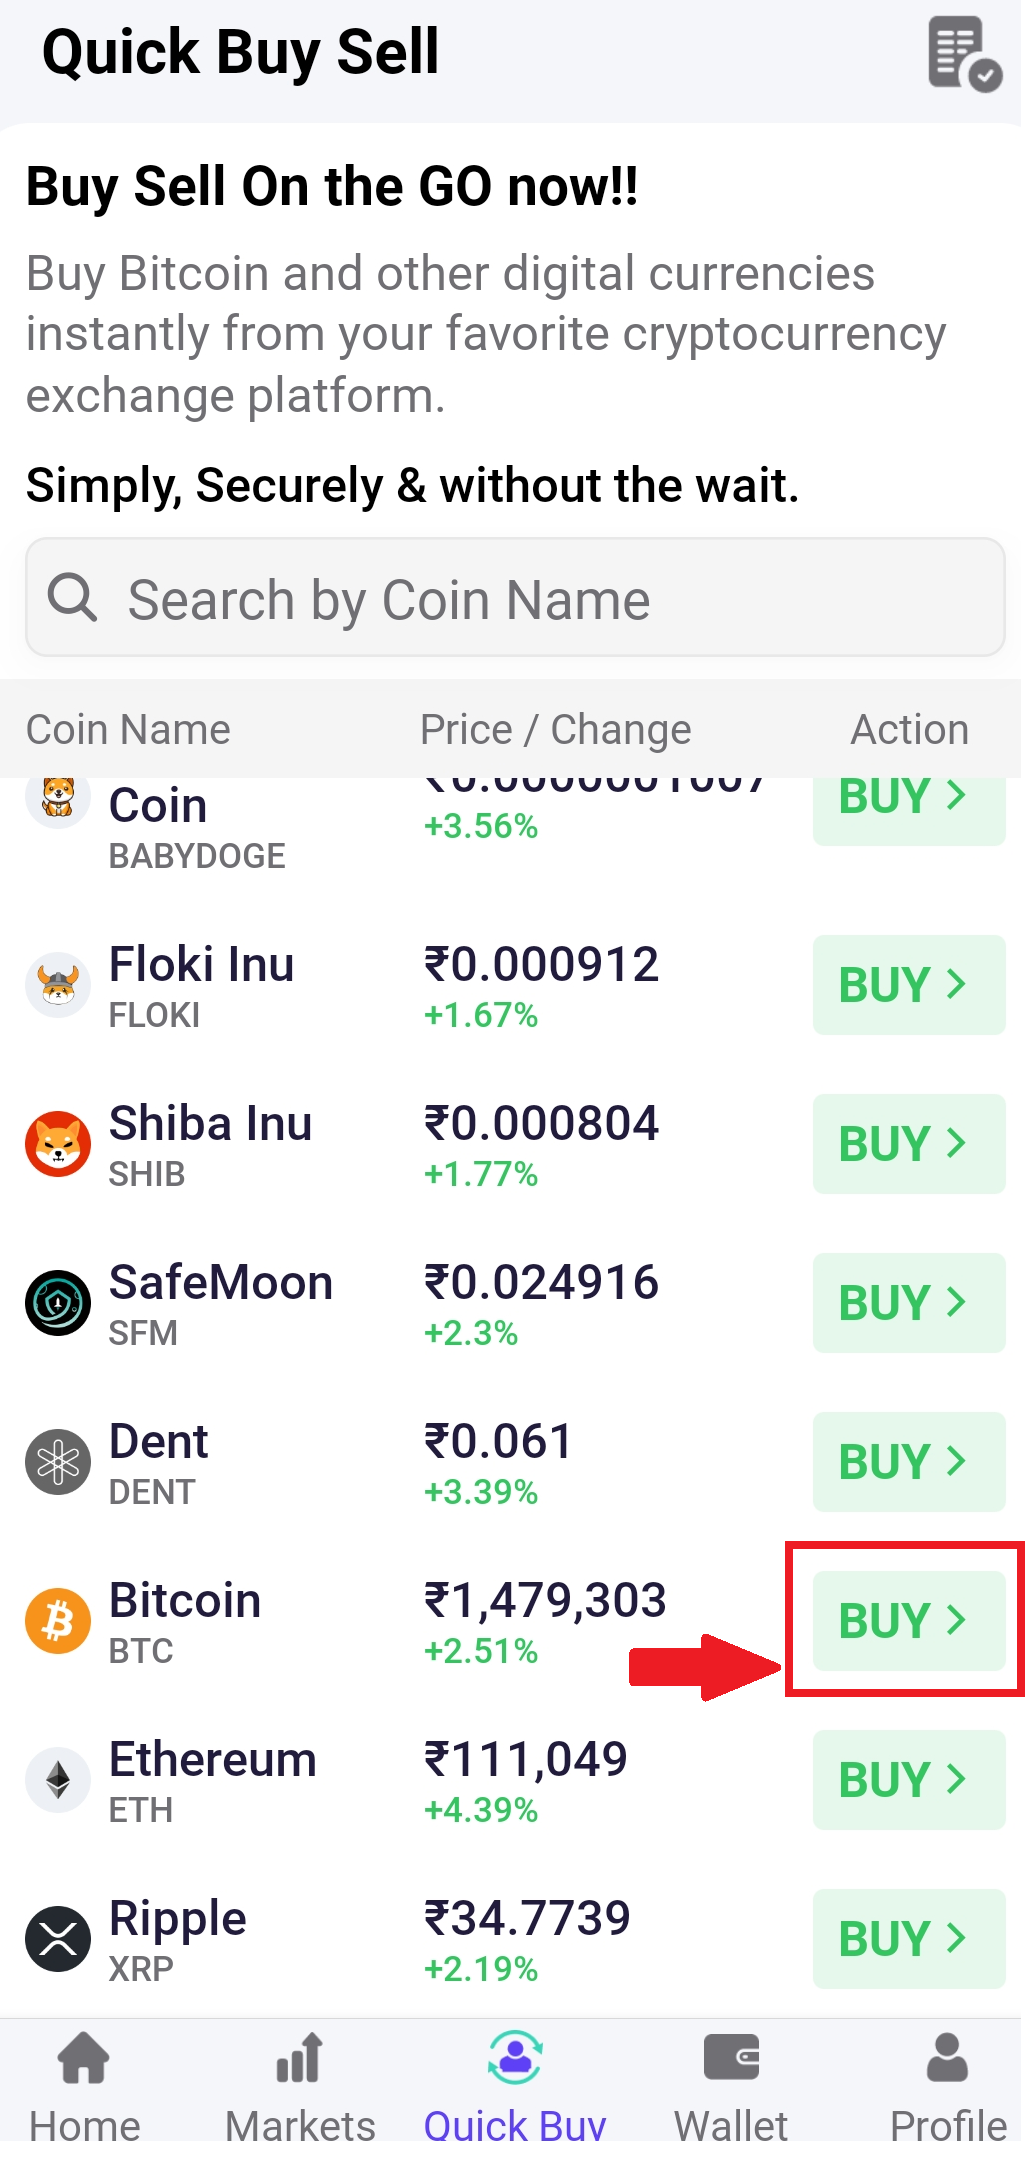1032x2160 pixels.
Task: Tap the Floki Inu coin logo
Action: [x=58, y=984]
